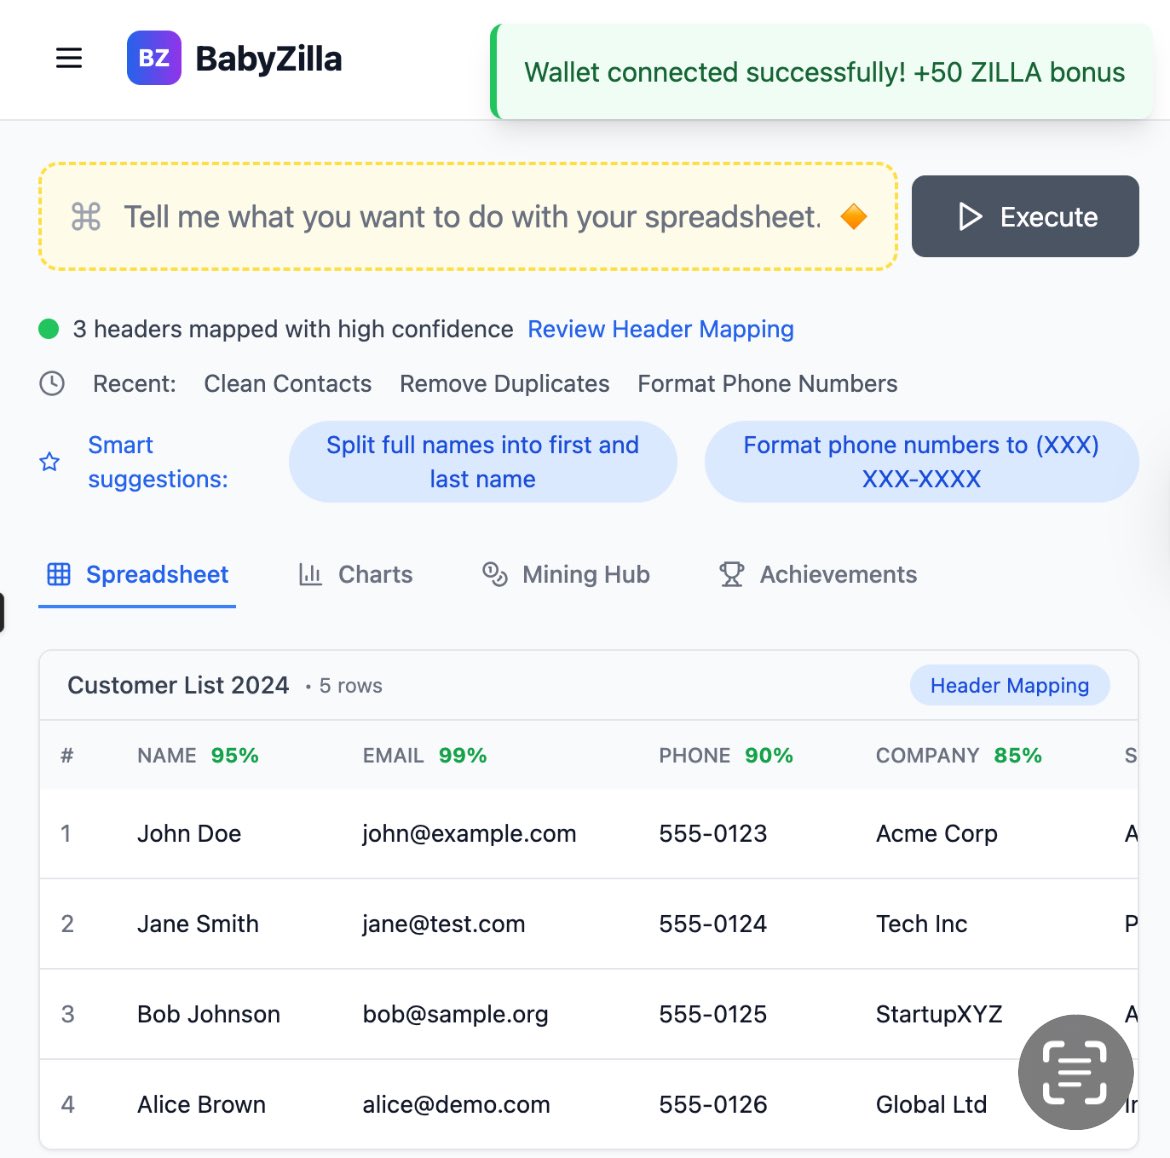Click phone cell 555-0123

(713, 833)
